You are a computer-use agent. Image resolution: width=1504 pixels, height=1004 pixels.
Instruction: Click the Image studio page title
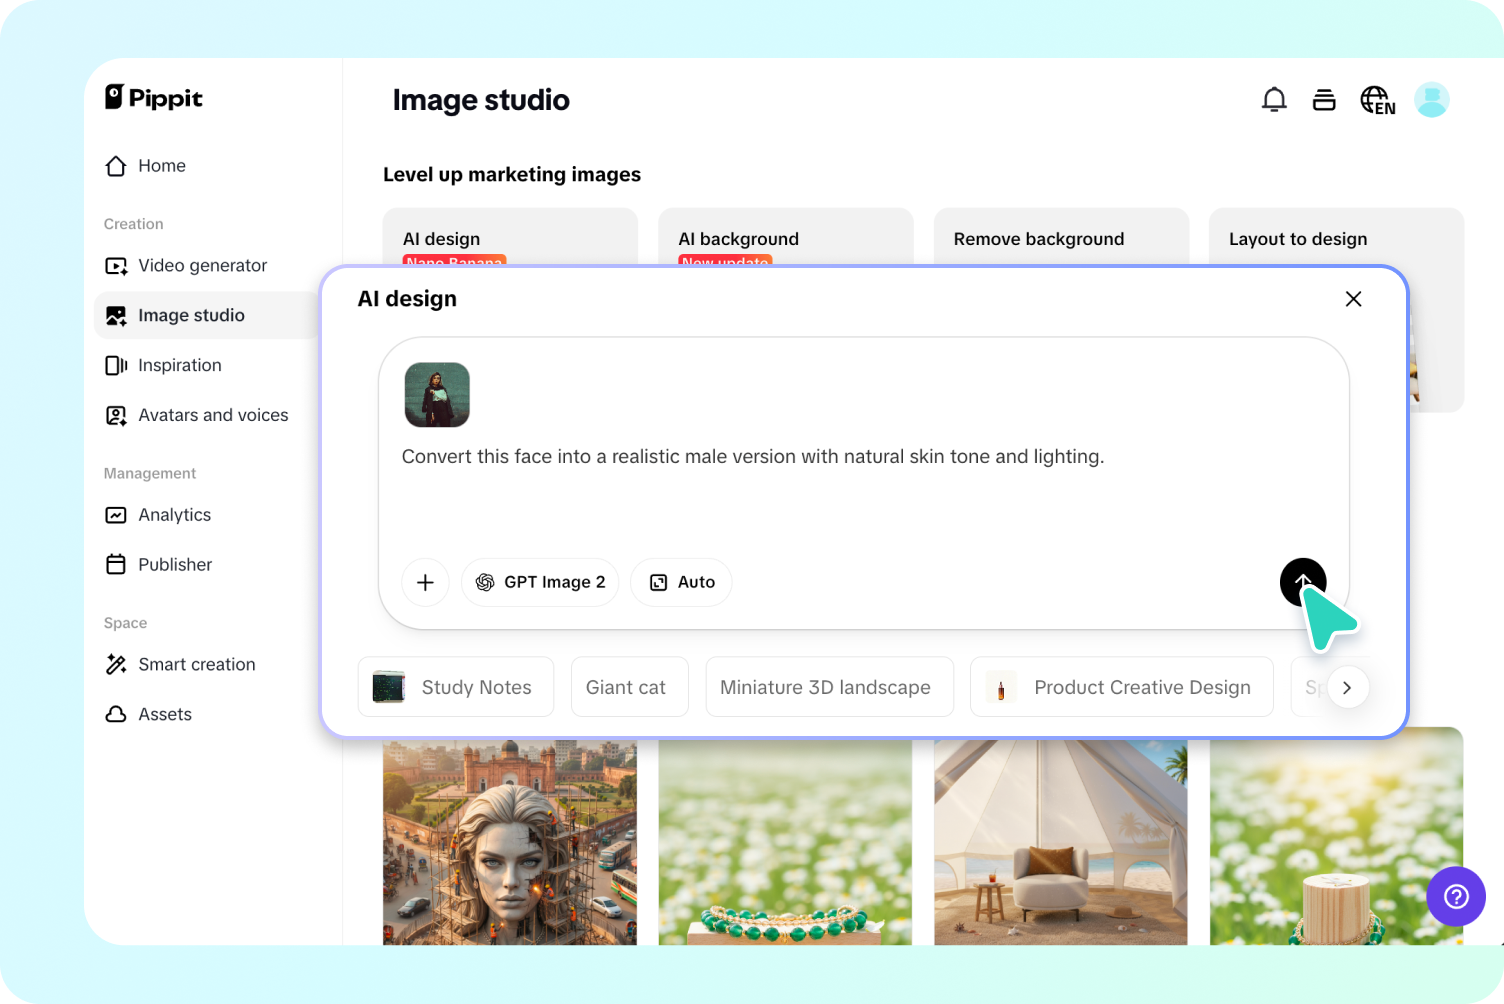[x=481, y=100]
